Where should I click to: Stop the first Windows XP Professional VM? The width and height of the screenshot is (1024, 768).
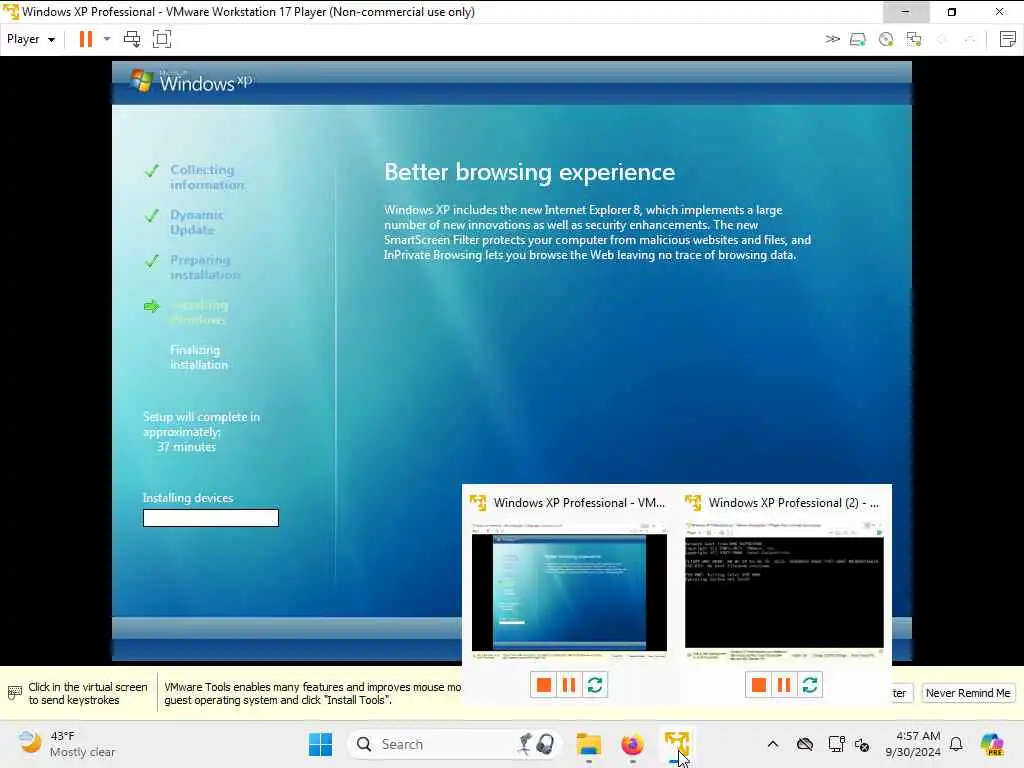(x=543, y=684)
